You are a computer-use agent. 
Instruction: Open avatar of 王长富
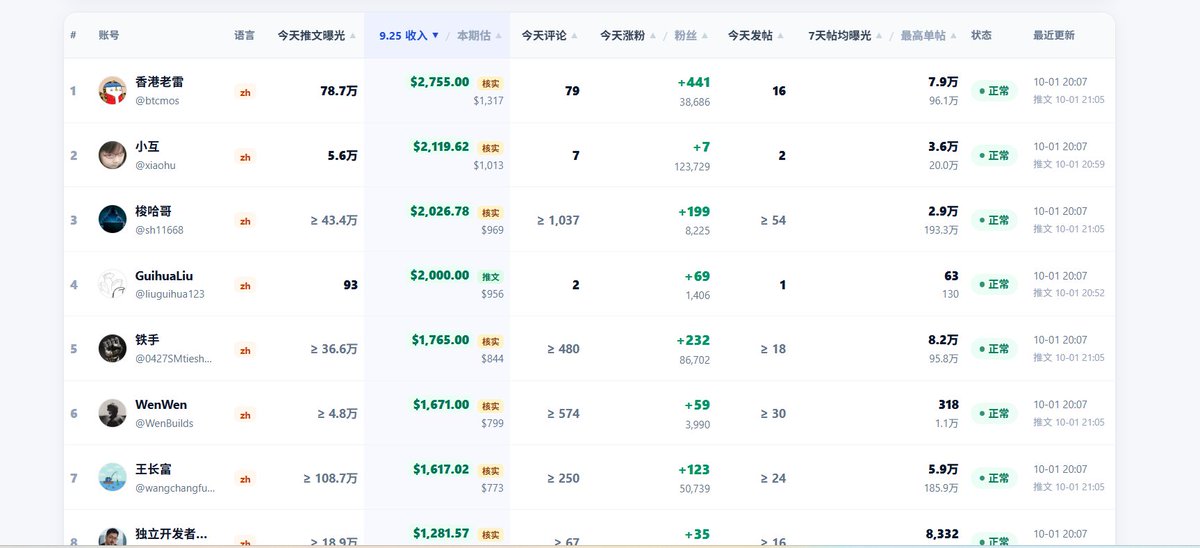(112, 478)
